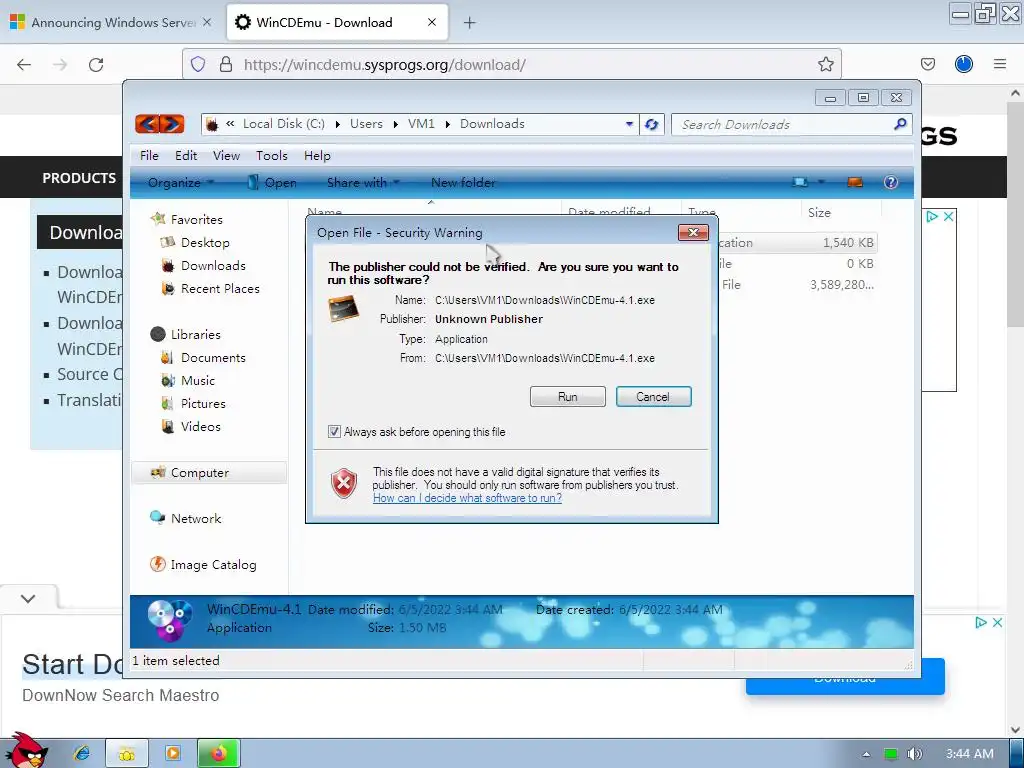Select Users in the address breadcrumb
The height and width of the screenshot is (768, 1024).
tap(366, 123)
